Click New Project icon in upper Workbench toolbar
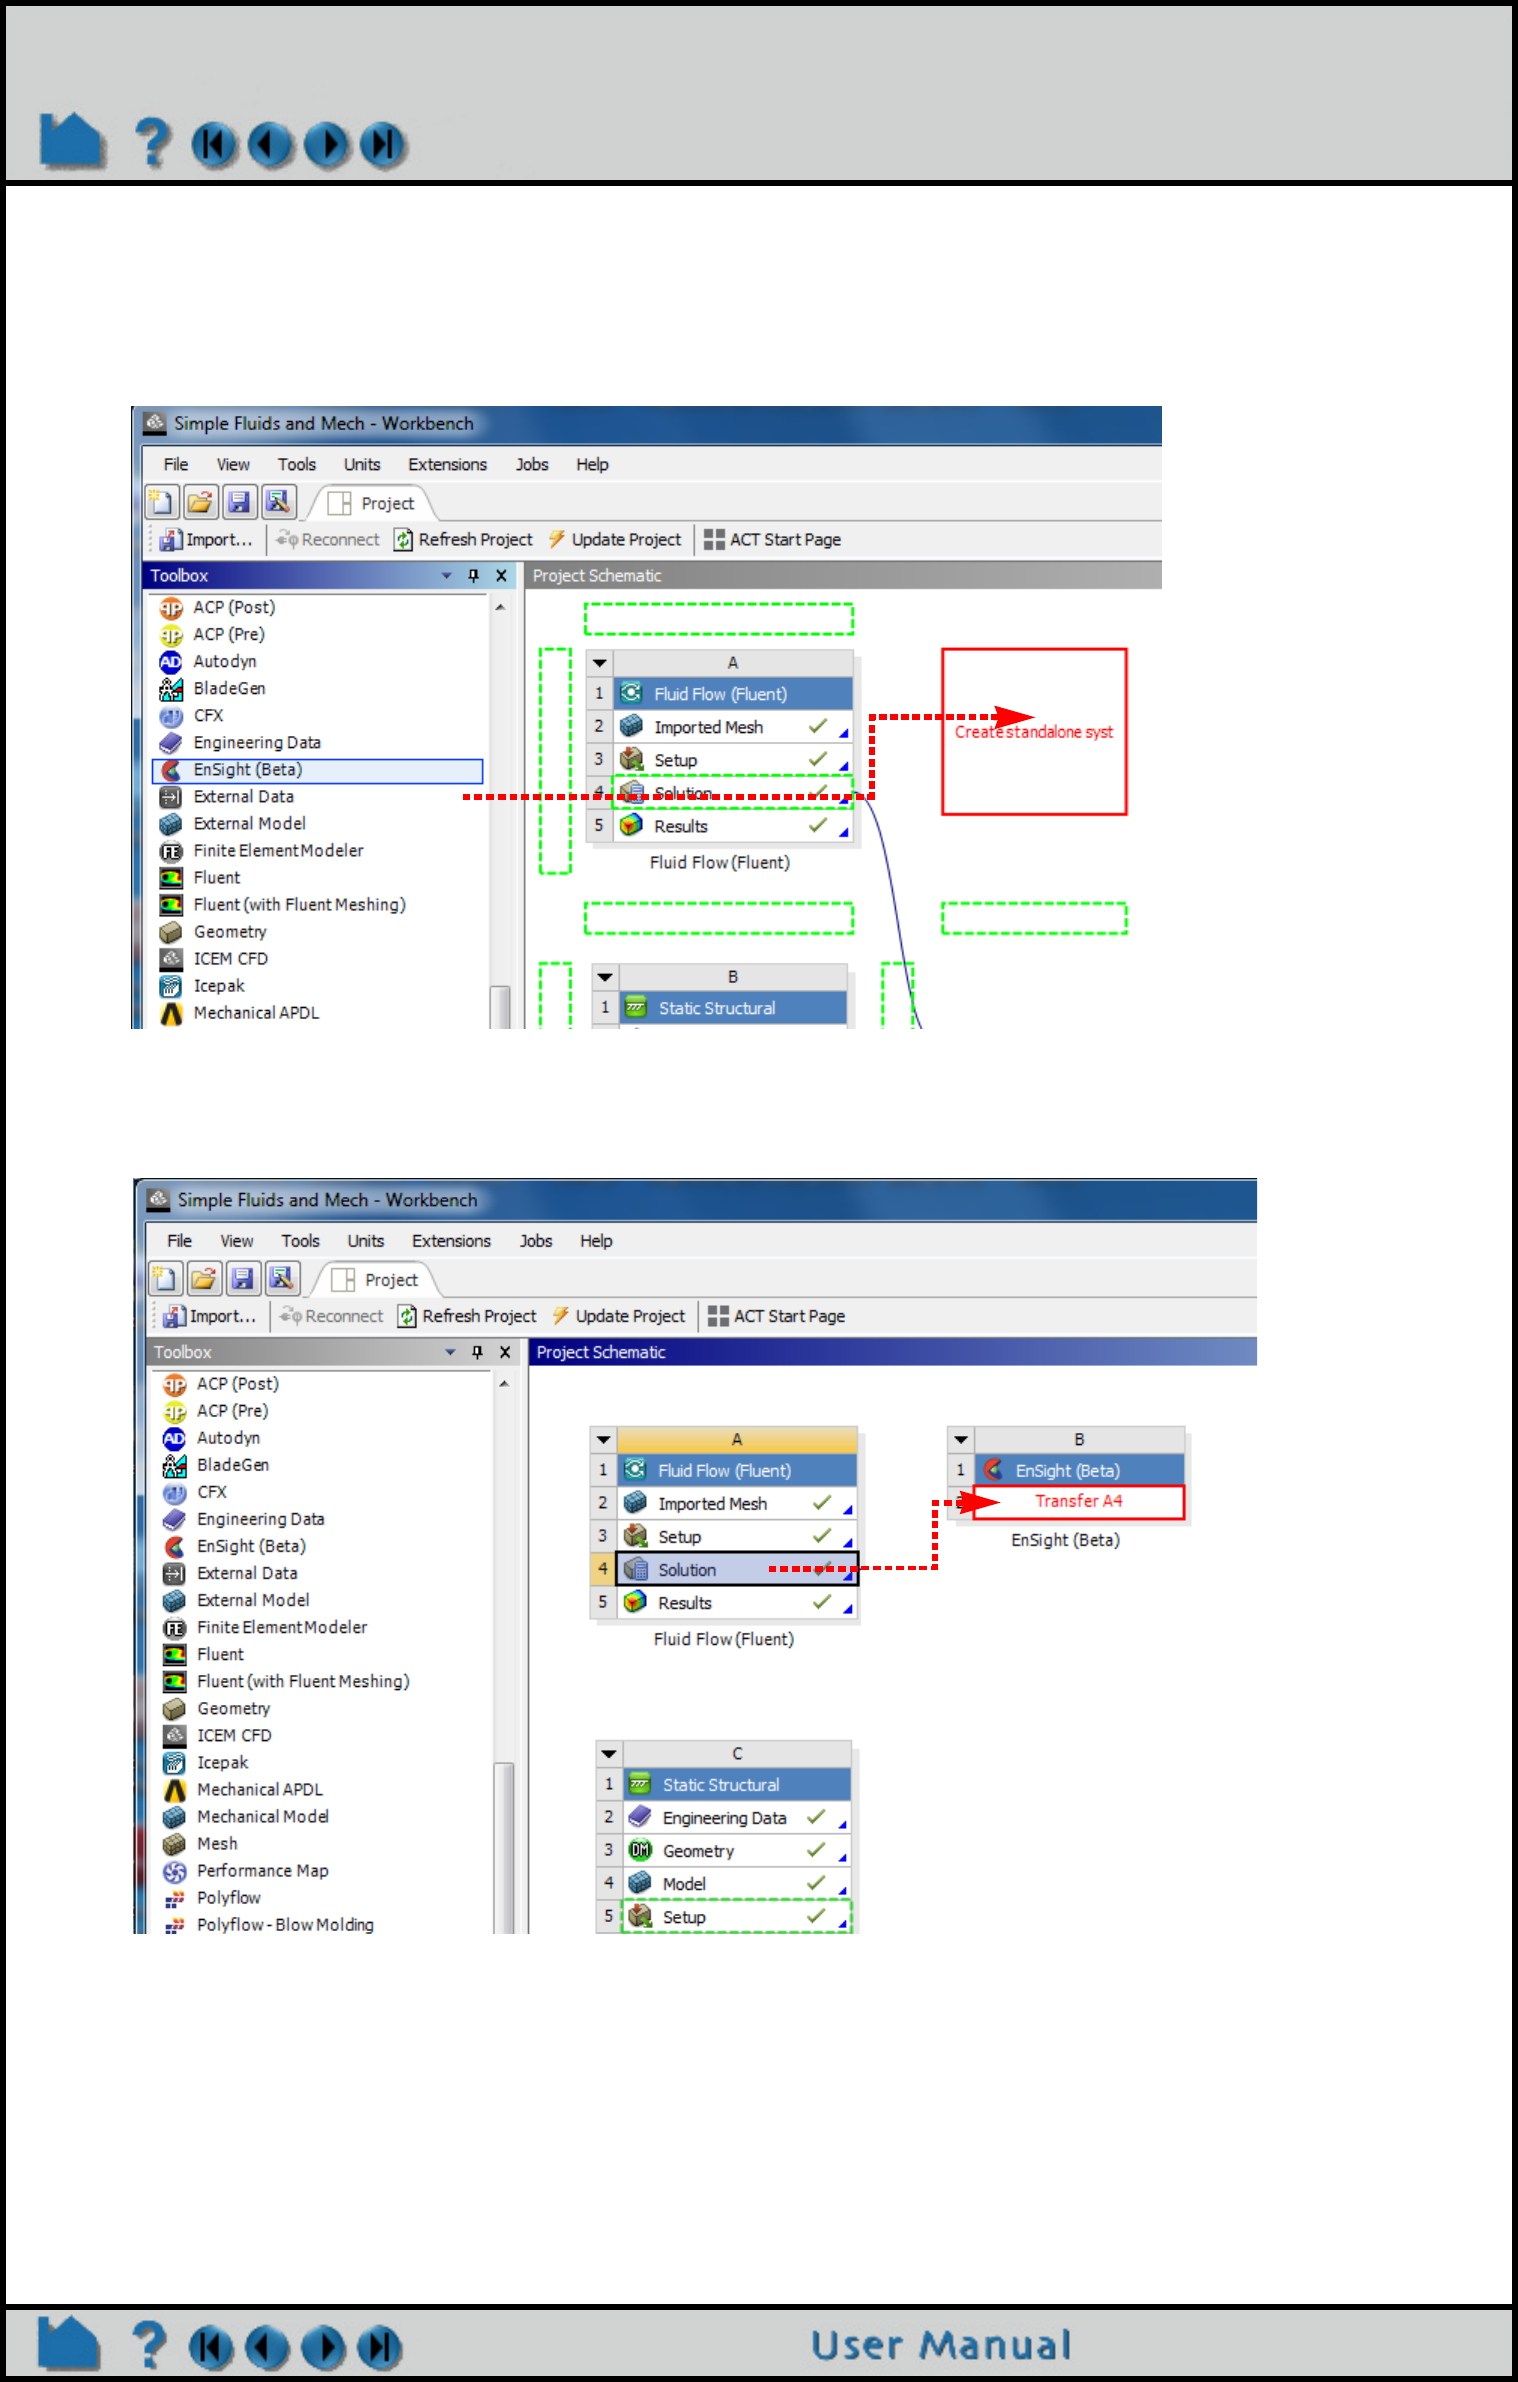This screenshot has height=2382, width=1518. click(162, 502)
